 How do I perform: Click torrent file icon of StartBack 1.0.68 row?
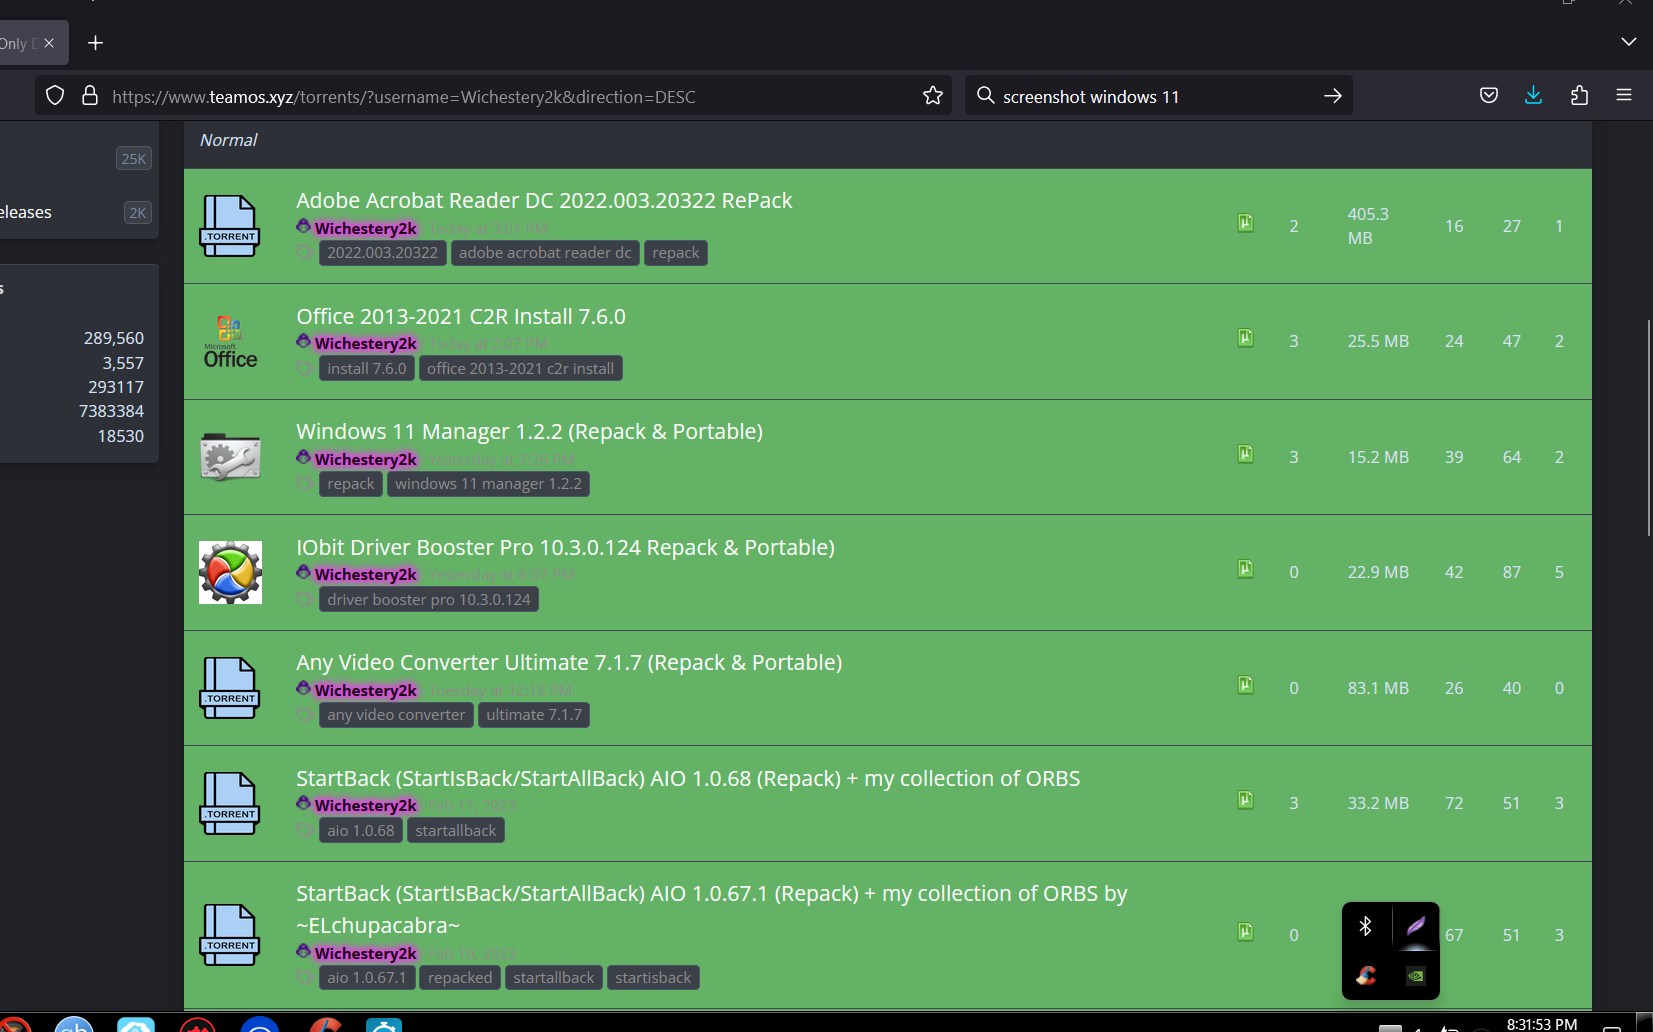[230, 803]
